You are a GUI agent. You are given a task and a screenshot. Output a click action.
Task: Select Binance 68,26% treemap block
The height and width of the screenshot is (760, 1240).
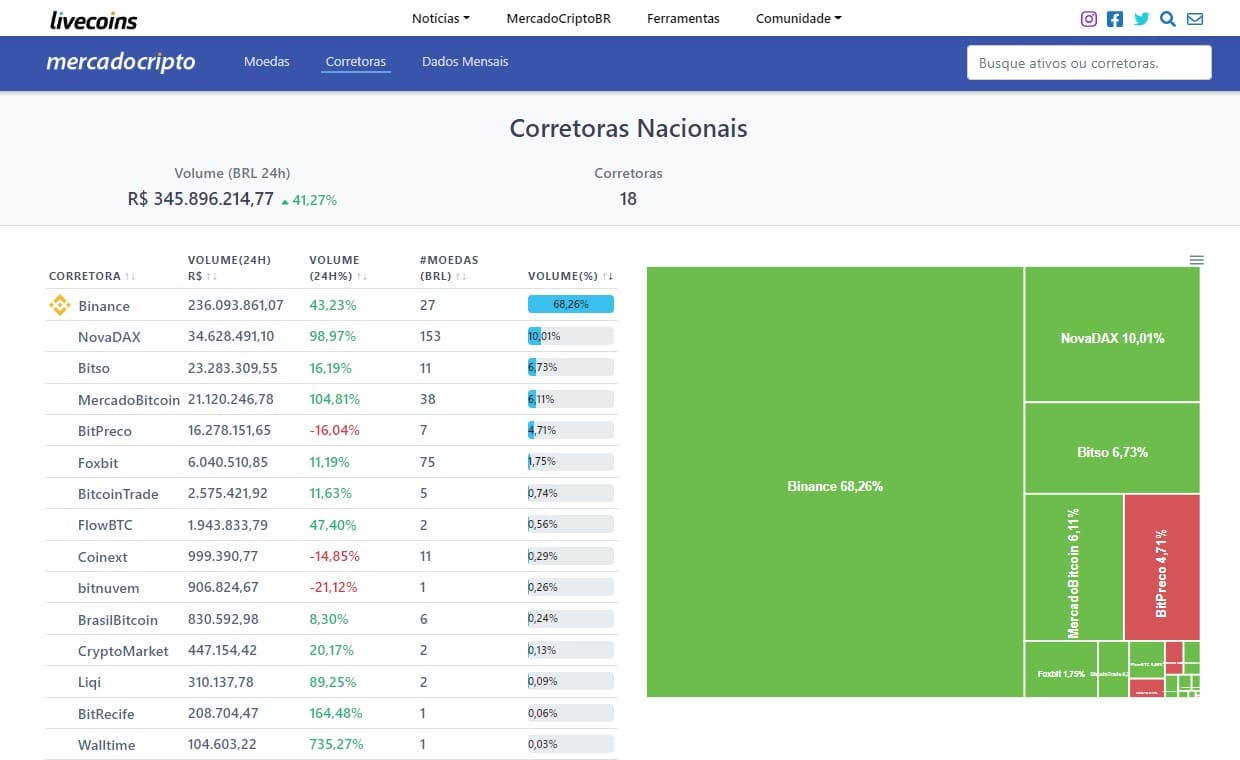pos(835,482)
